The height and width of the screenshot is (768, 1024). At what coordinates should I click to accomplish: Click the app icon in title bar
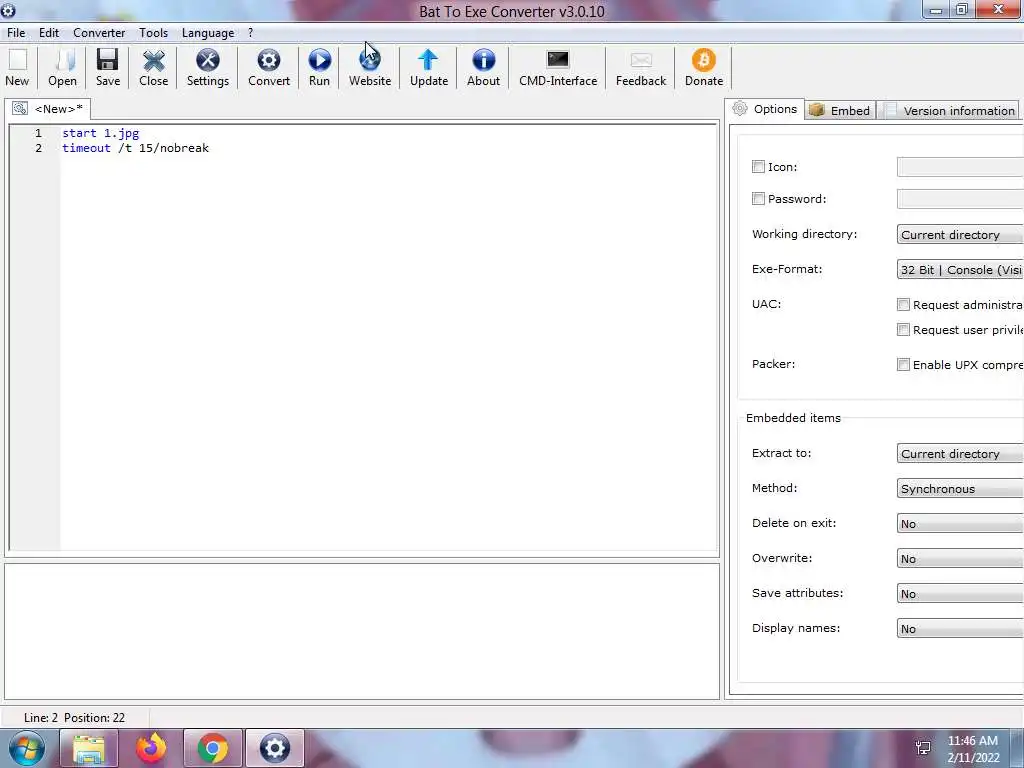pyautogui.click(x=8, y=10)
